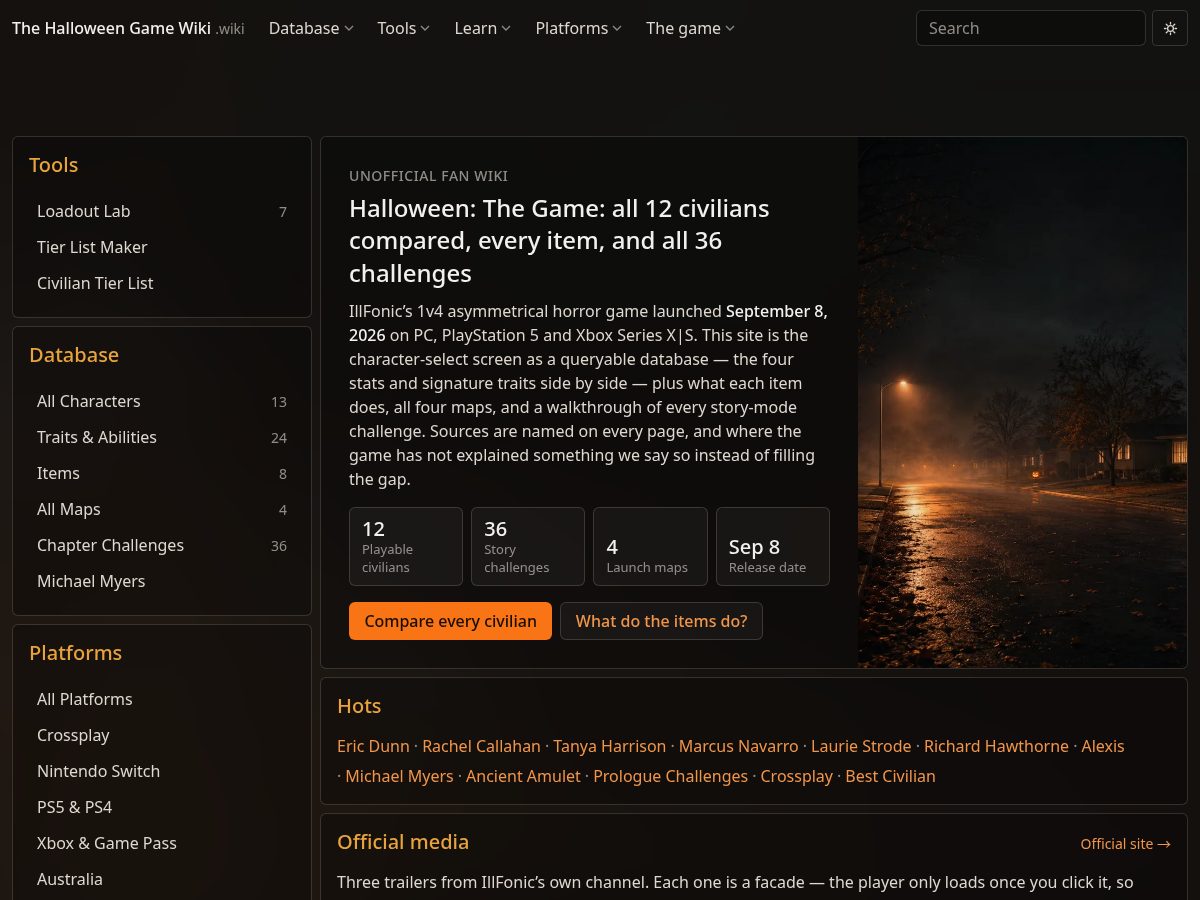1200x900 pixels.
Task: Click the Database sidebar heading
Action: click(x=74, y=355)
